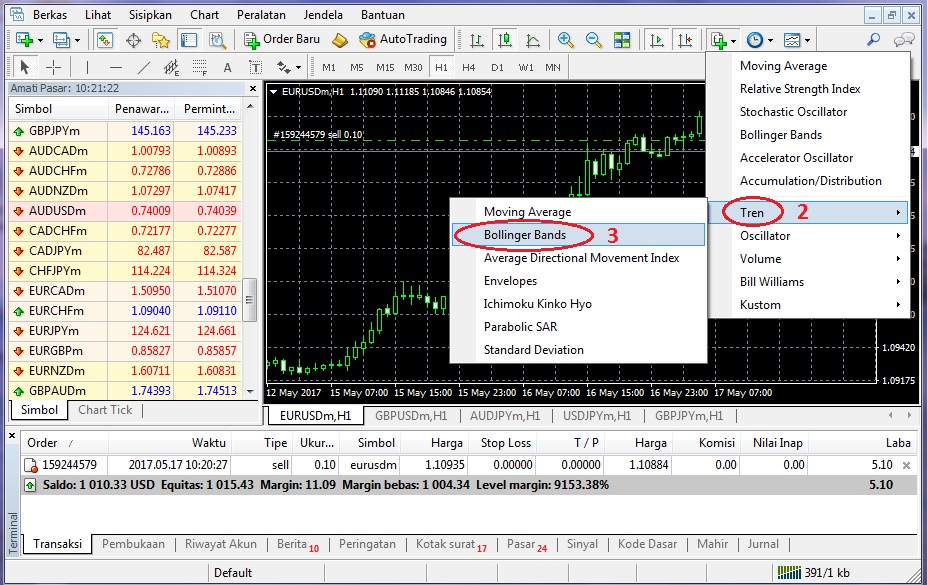Open the Tren submenu entry
Screen dimensions: 928x585
[x=808, y=213]
